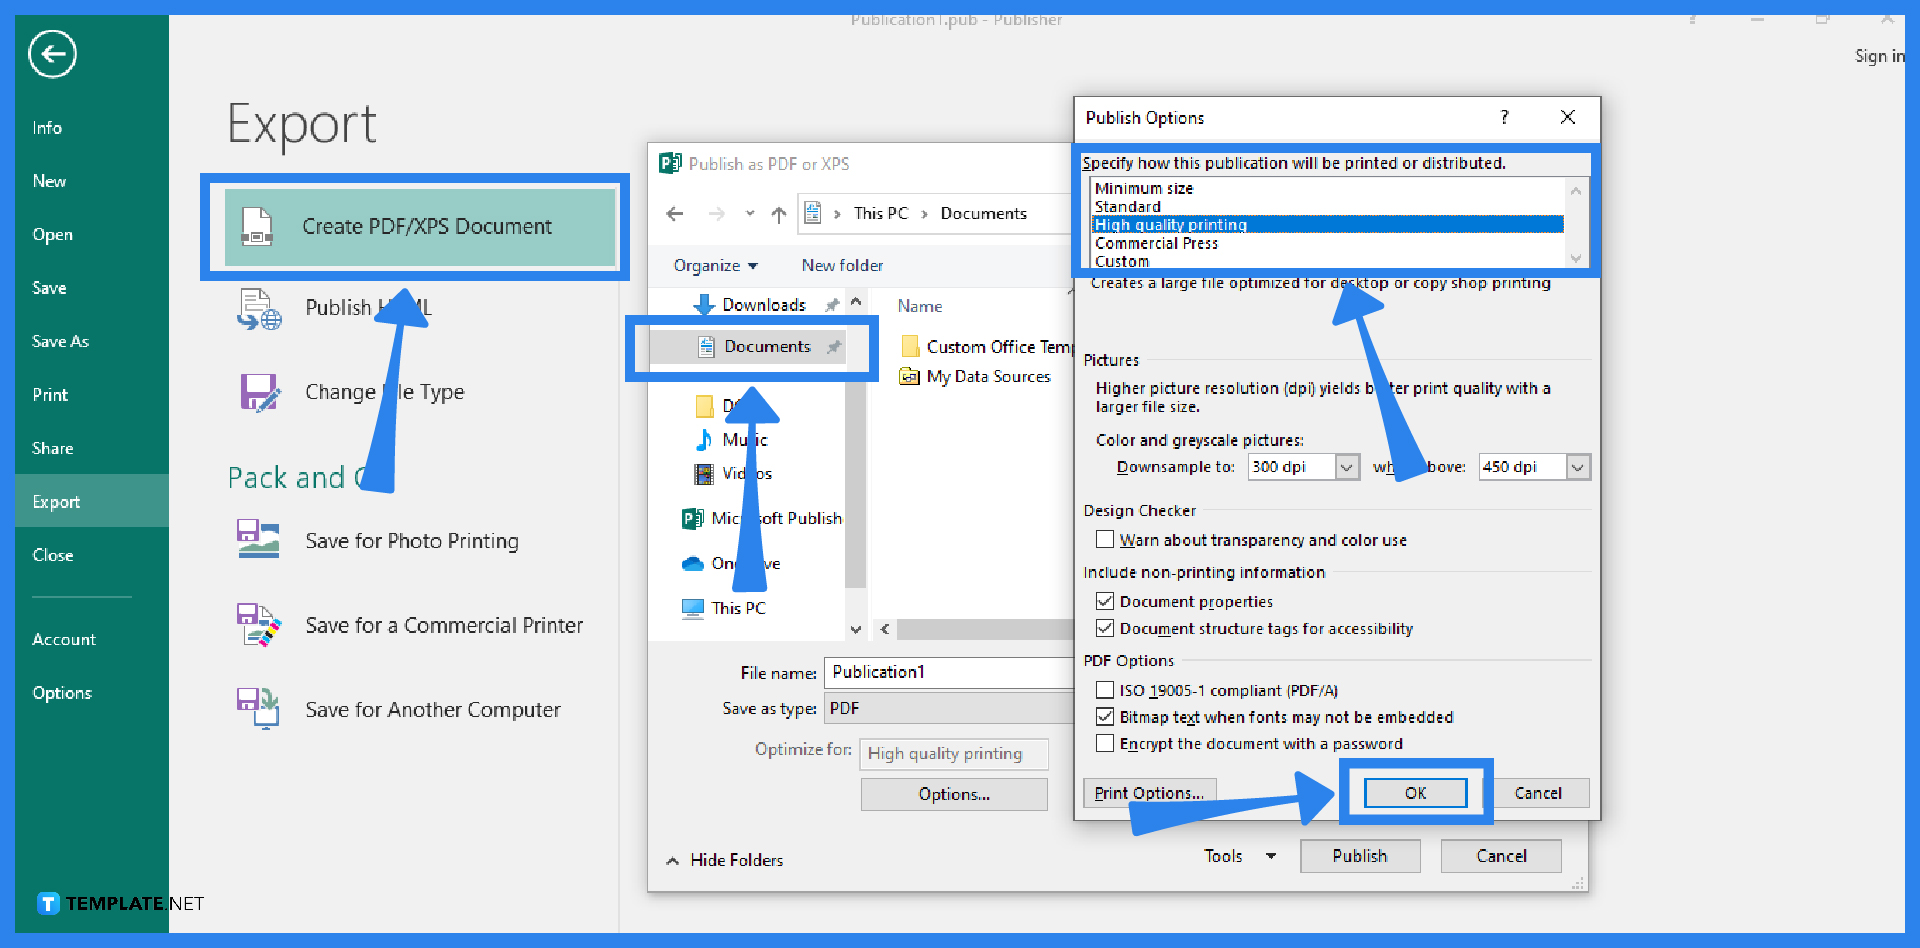Click the back arrow in the save dialog
Viewport: 1920px width, 948px height.
tap(675, 213)
